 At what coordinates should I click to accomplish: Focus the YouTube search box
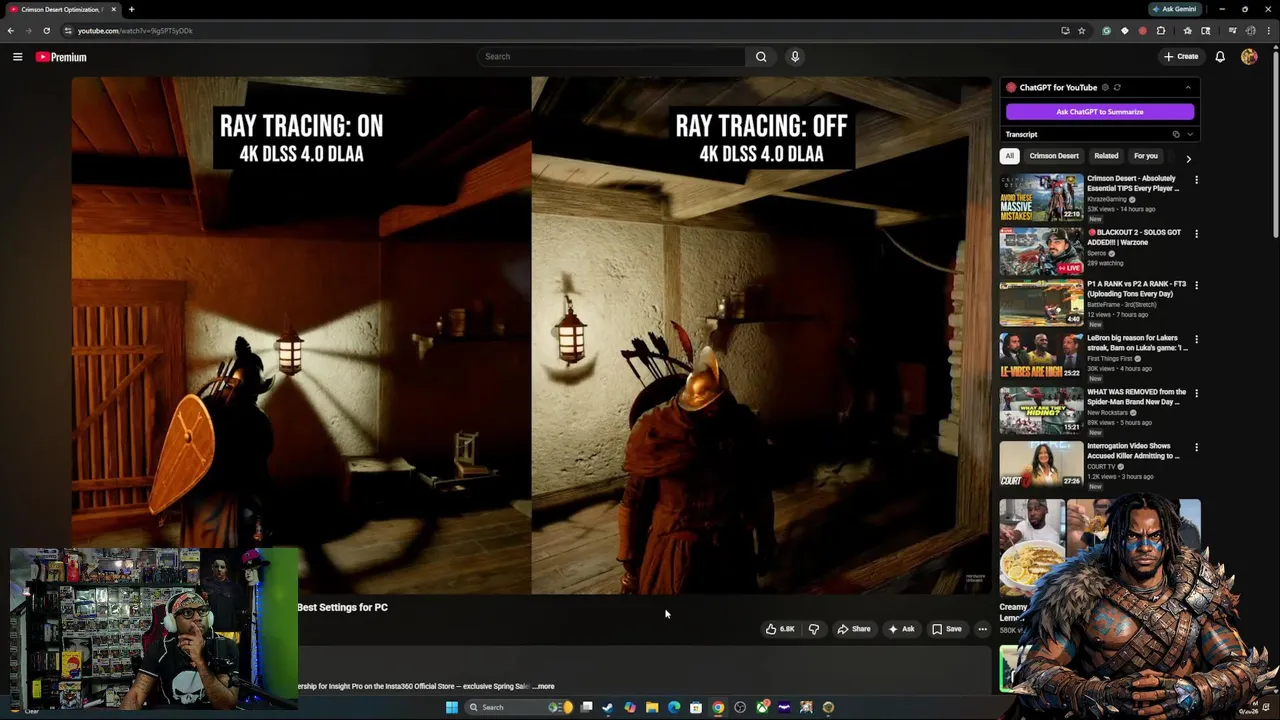tap(611, 57)
